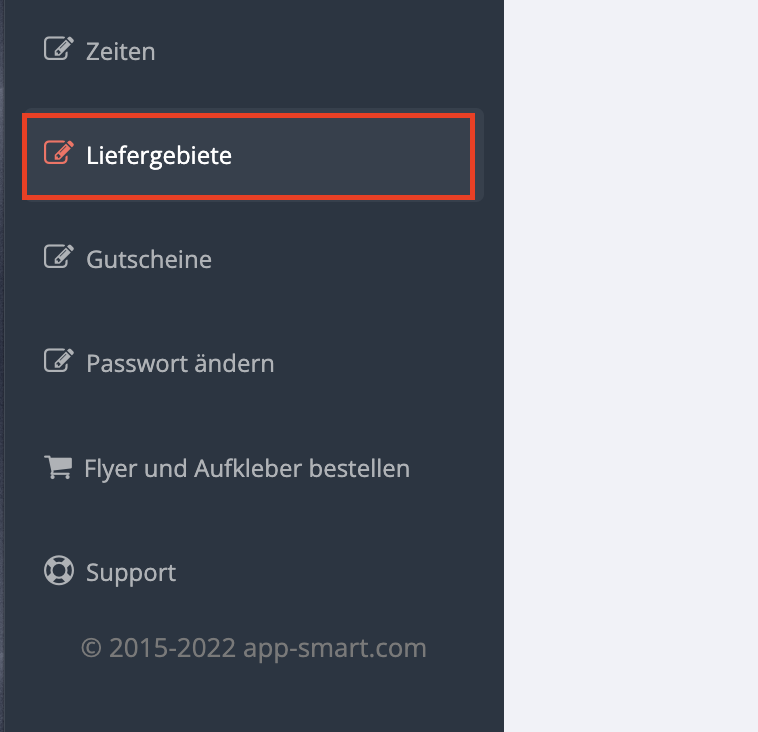Click the dark sidebar area below the copyright
Screen dimensions: 758x732
[254, 701]
